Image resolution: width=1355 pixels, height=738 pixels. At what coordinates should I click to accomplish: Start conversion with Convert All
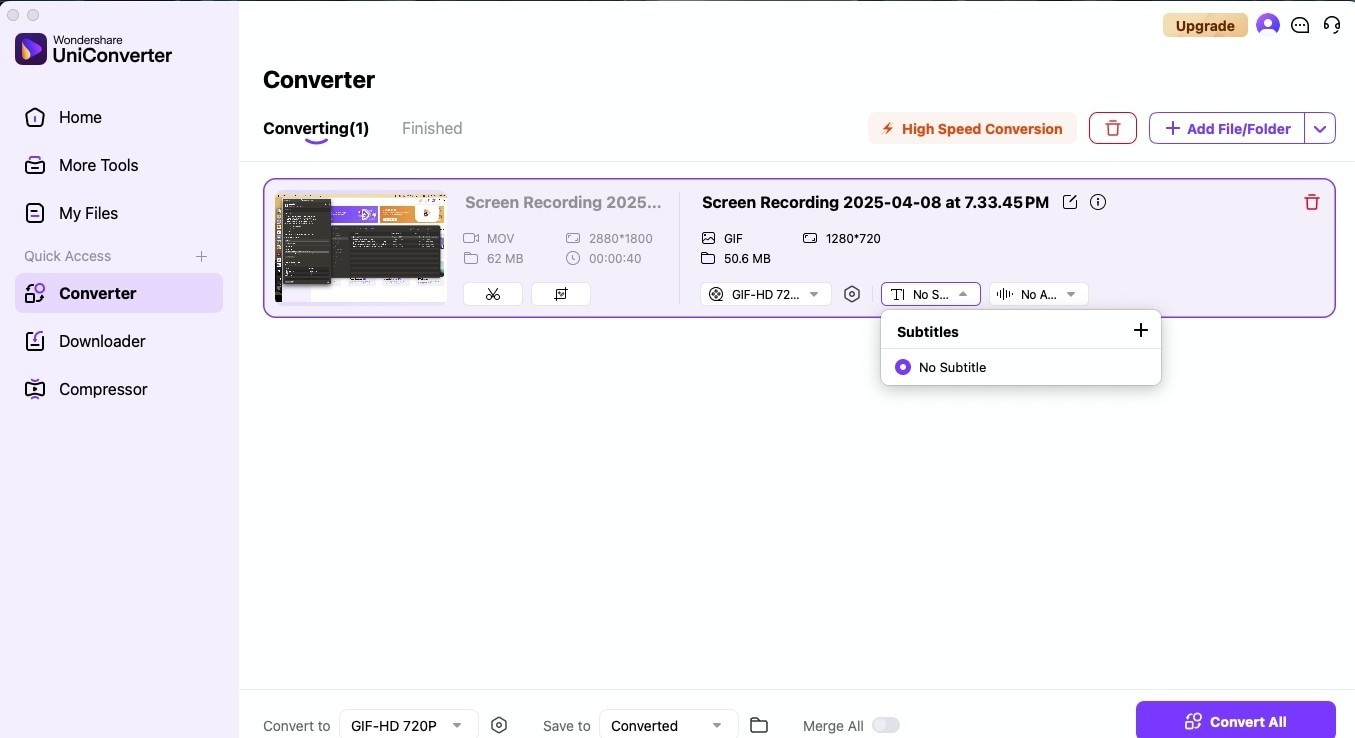1235,721
